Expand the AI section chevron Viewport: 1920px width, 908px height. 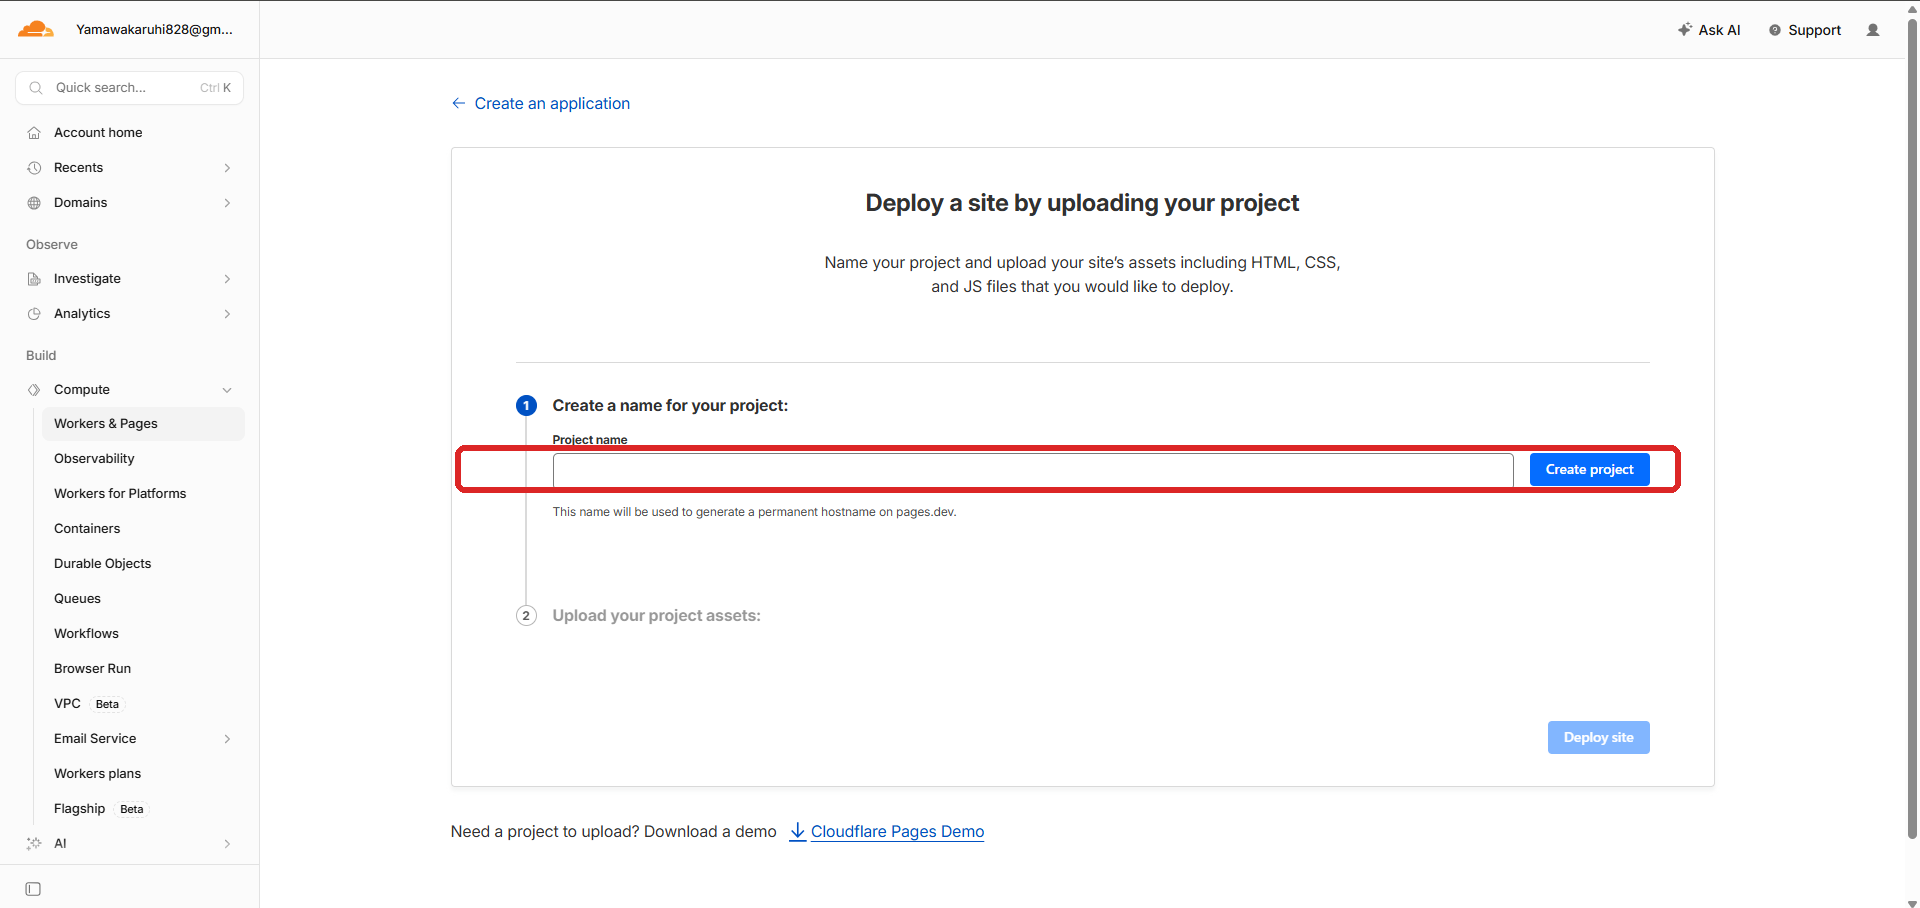coord(227,844)
